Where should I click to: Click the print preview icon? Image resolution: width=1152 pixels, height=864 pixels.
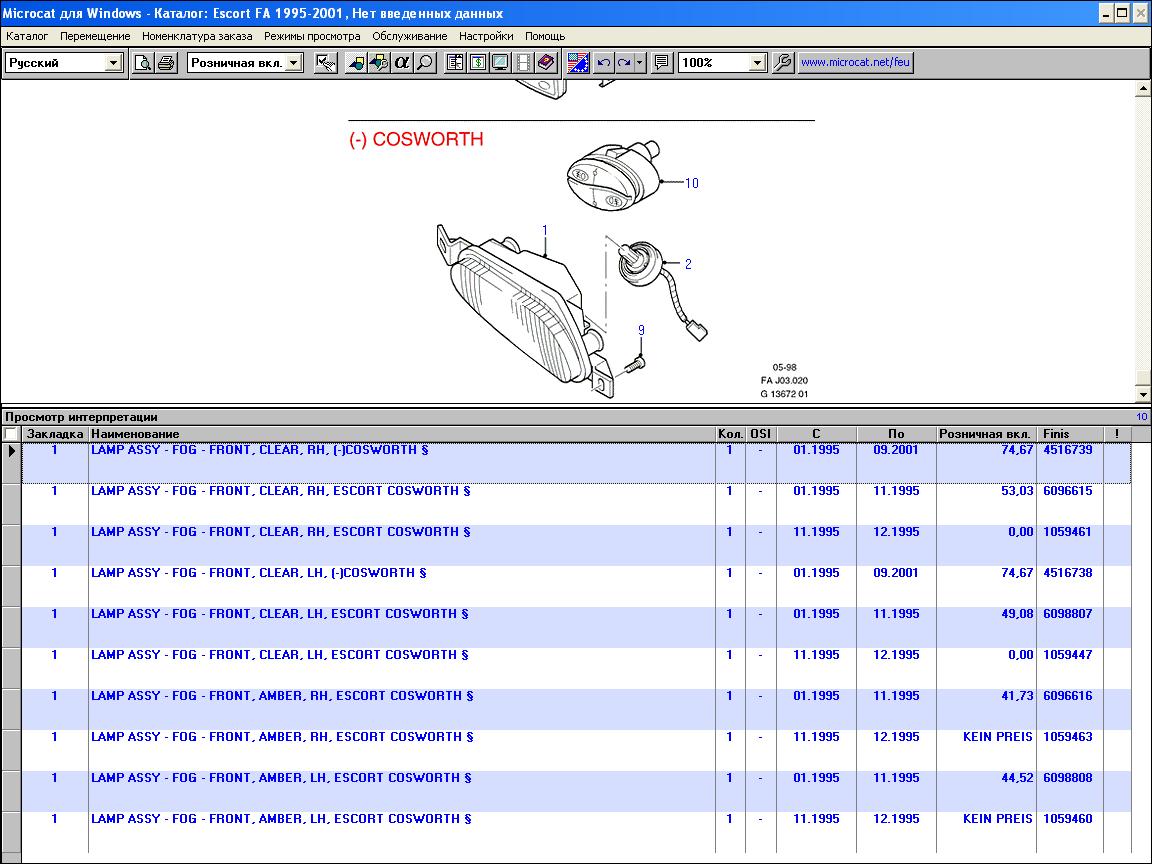point(143,63)
